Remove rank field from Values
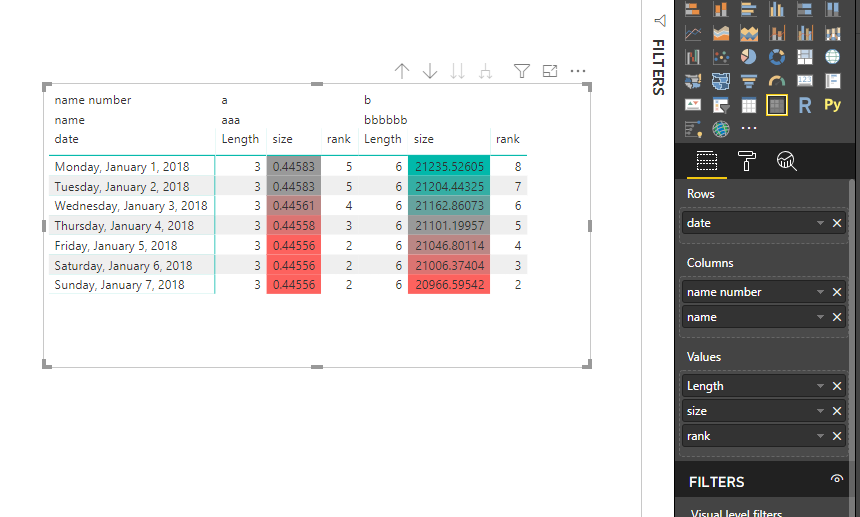The width and height of the screenshot is (860, 517). point(837,436)
